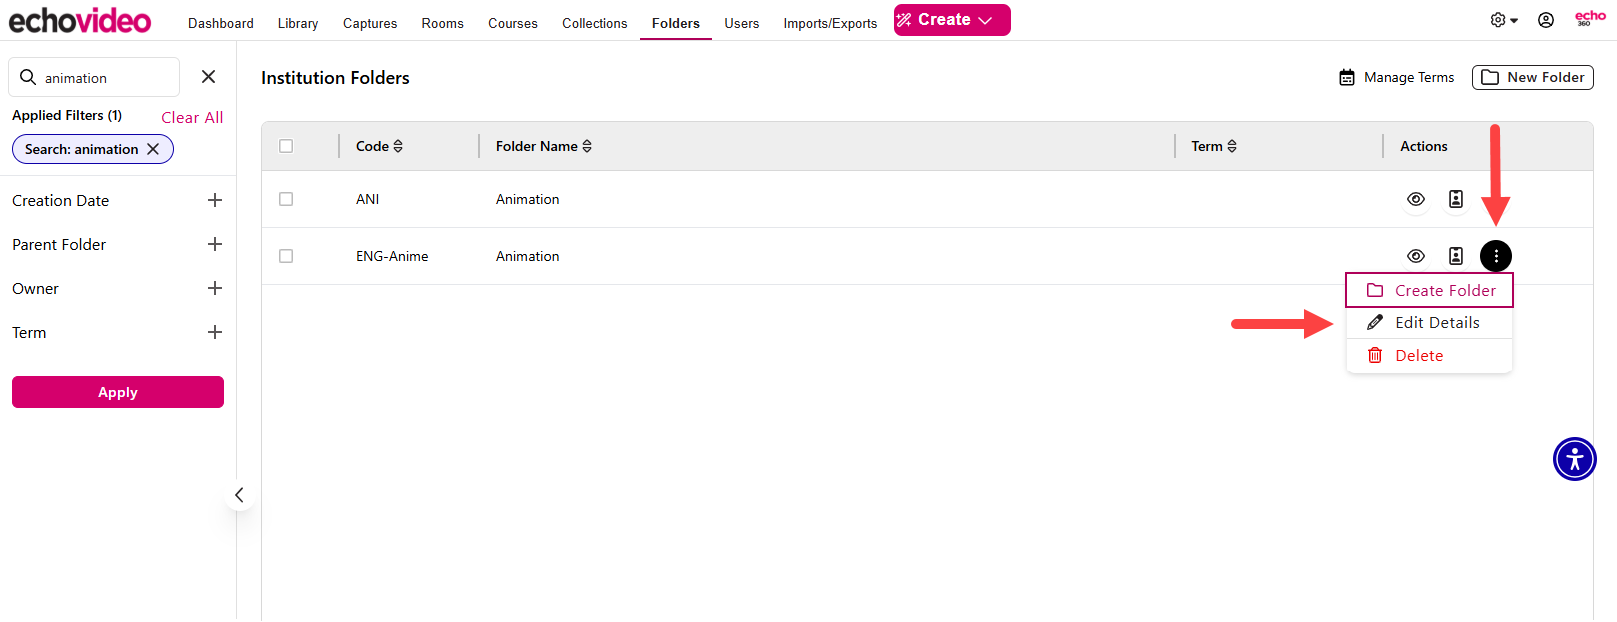Choose Create Folder from the context menu
Image resolution: width=1617 pixels, height=622 pixels.
click(x=1429, y=290)
